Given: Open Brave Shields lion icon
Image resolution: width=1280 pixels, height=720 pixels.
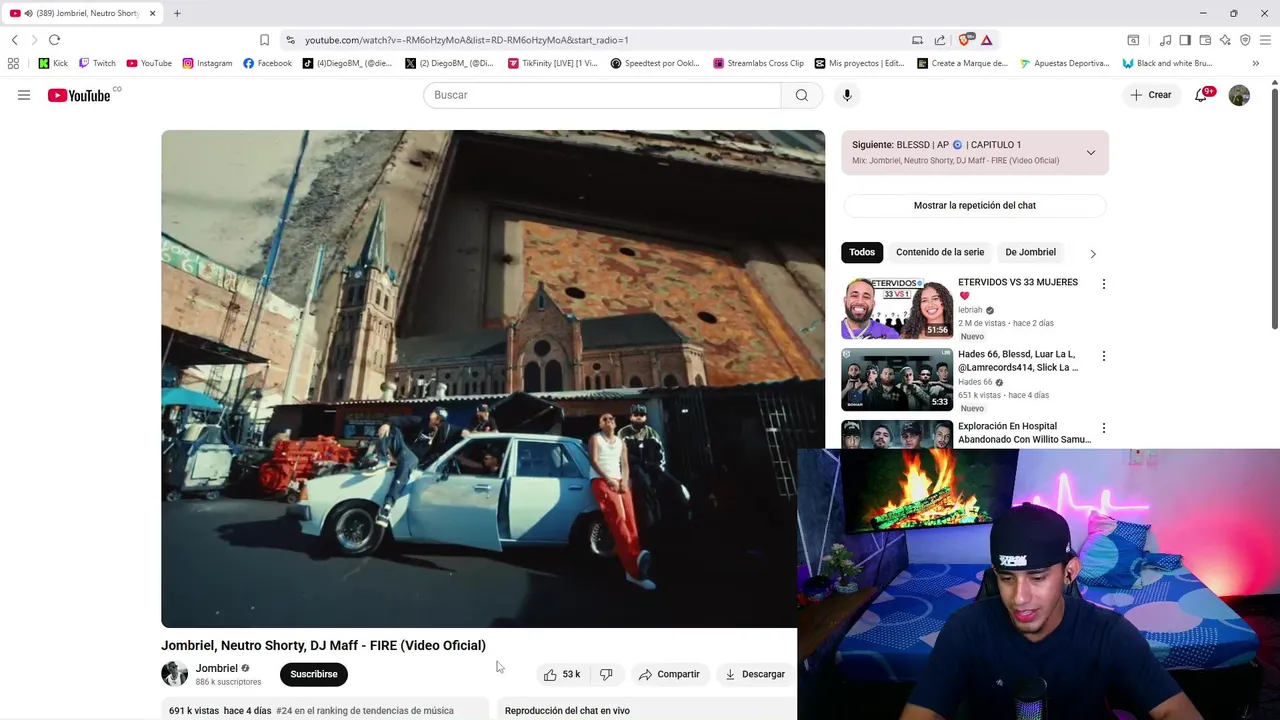Looking at the screenshot, I should point(965,40).
